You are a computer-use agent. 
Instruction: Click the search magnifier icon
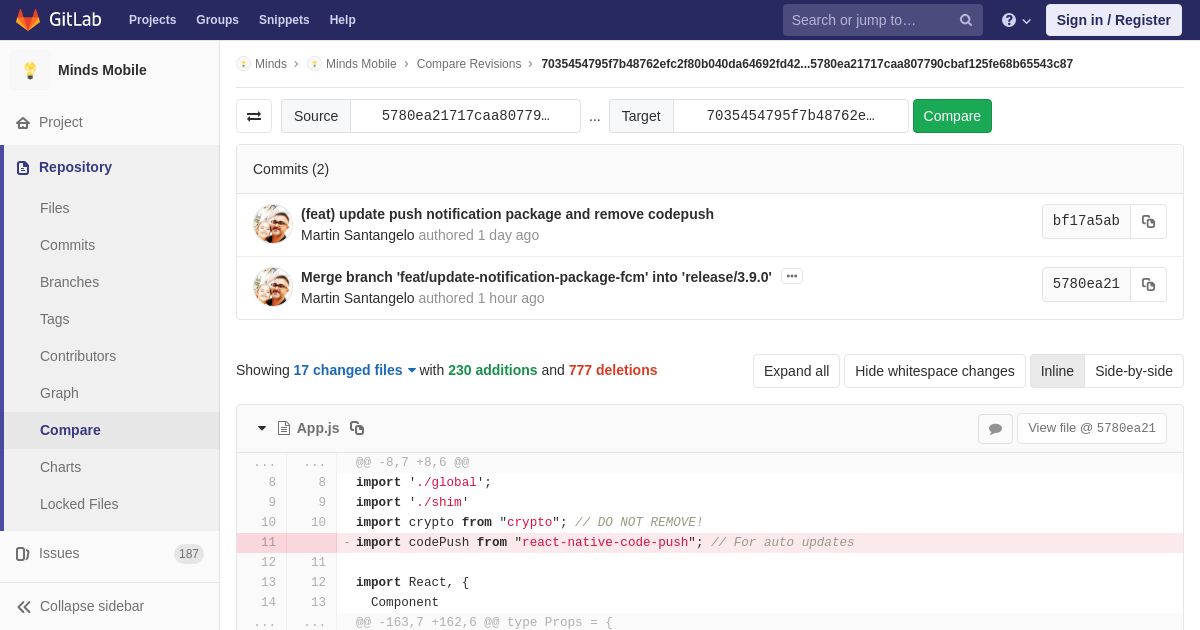pos(966,20)
